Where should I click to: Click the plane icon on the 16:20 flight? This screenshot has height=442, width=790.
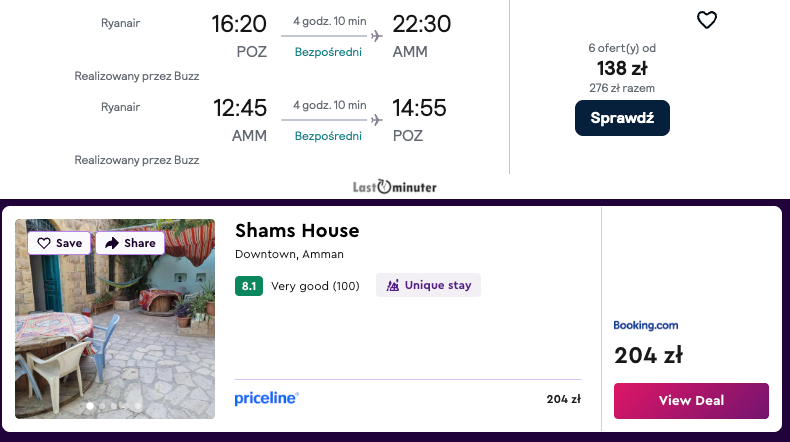pyautogui.click(x=376, y=36)
